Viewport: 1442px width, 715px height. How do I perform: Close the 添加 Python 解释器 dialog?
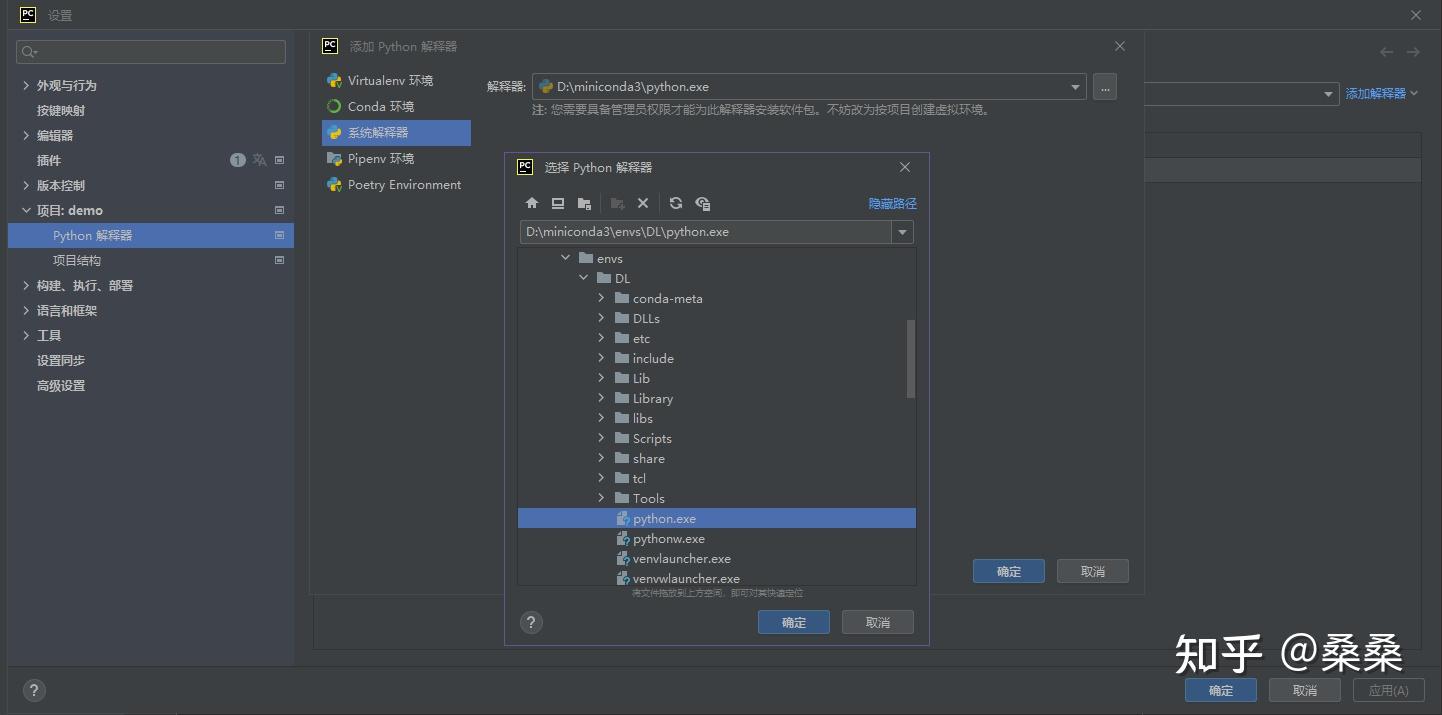click(x=1120, y=46)
